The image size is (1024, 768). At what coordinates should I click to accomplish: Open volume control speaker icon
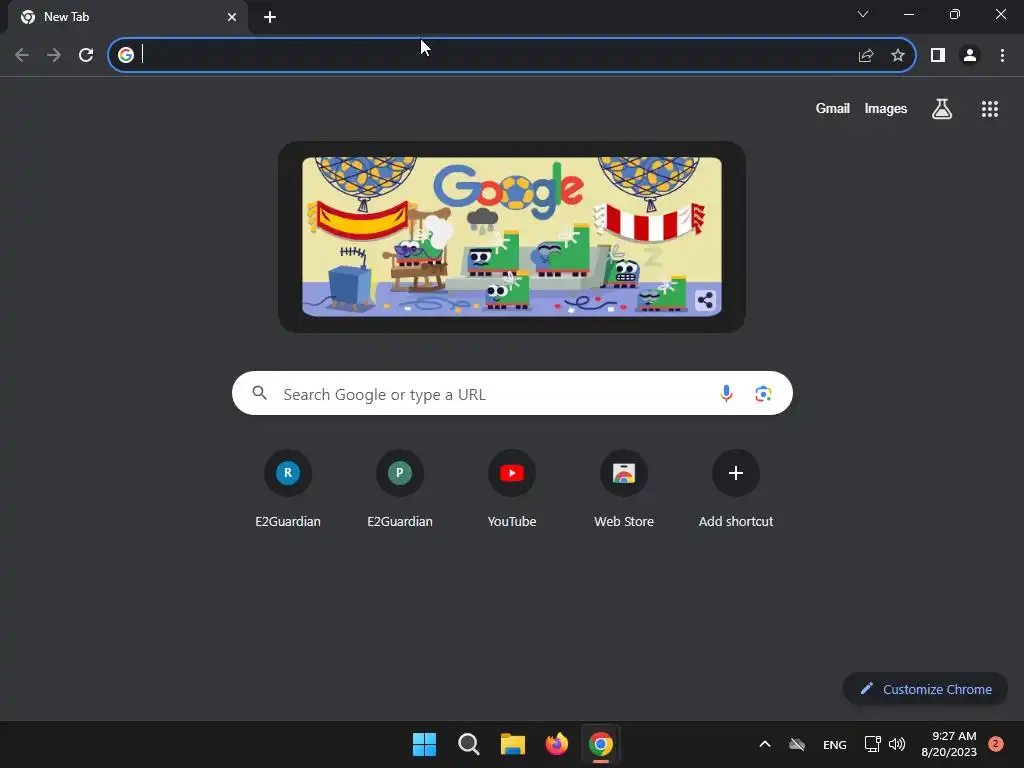click(x=897, y=744)
